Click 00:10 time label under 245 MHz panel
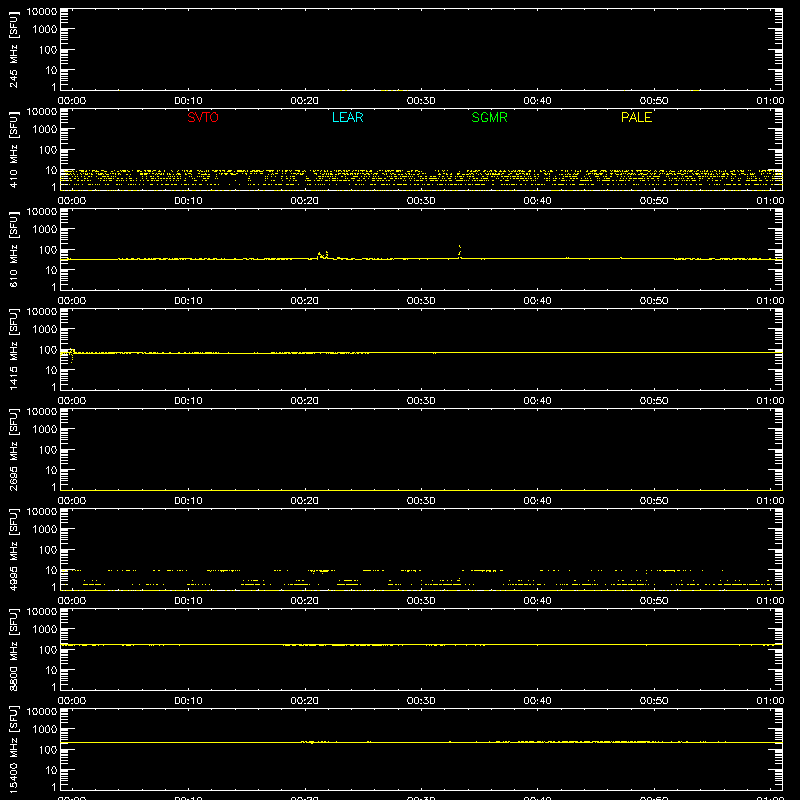800x800 pixels. tap(188, 101)
